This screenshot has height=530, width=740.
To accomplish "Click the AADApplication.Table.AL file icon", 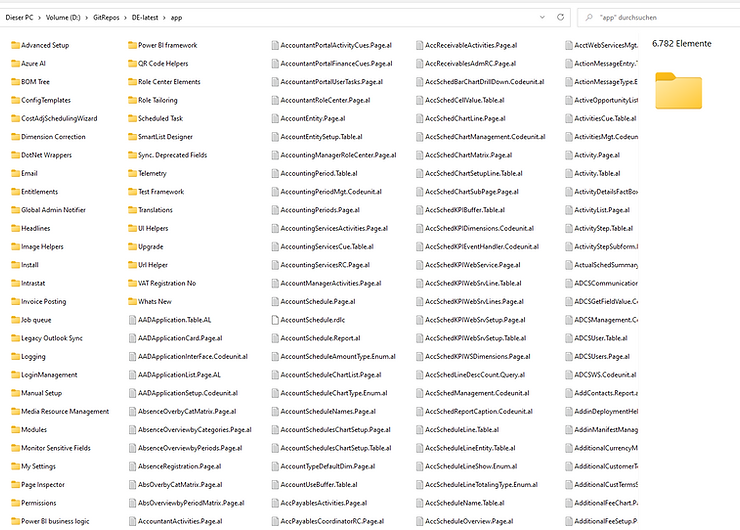I will tap(132, 320).
